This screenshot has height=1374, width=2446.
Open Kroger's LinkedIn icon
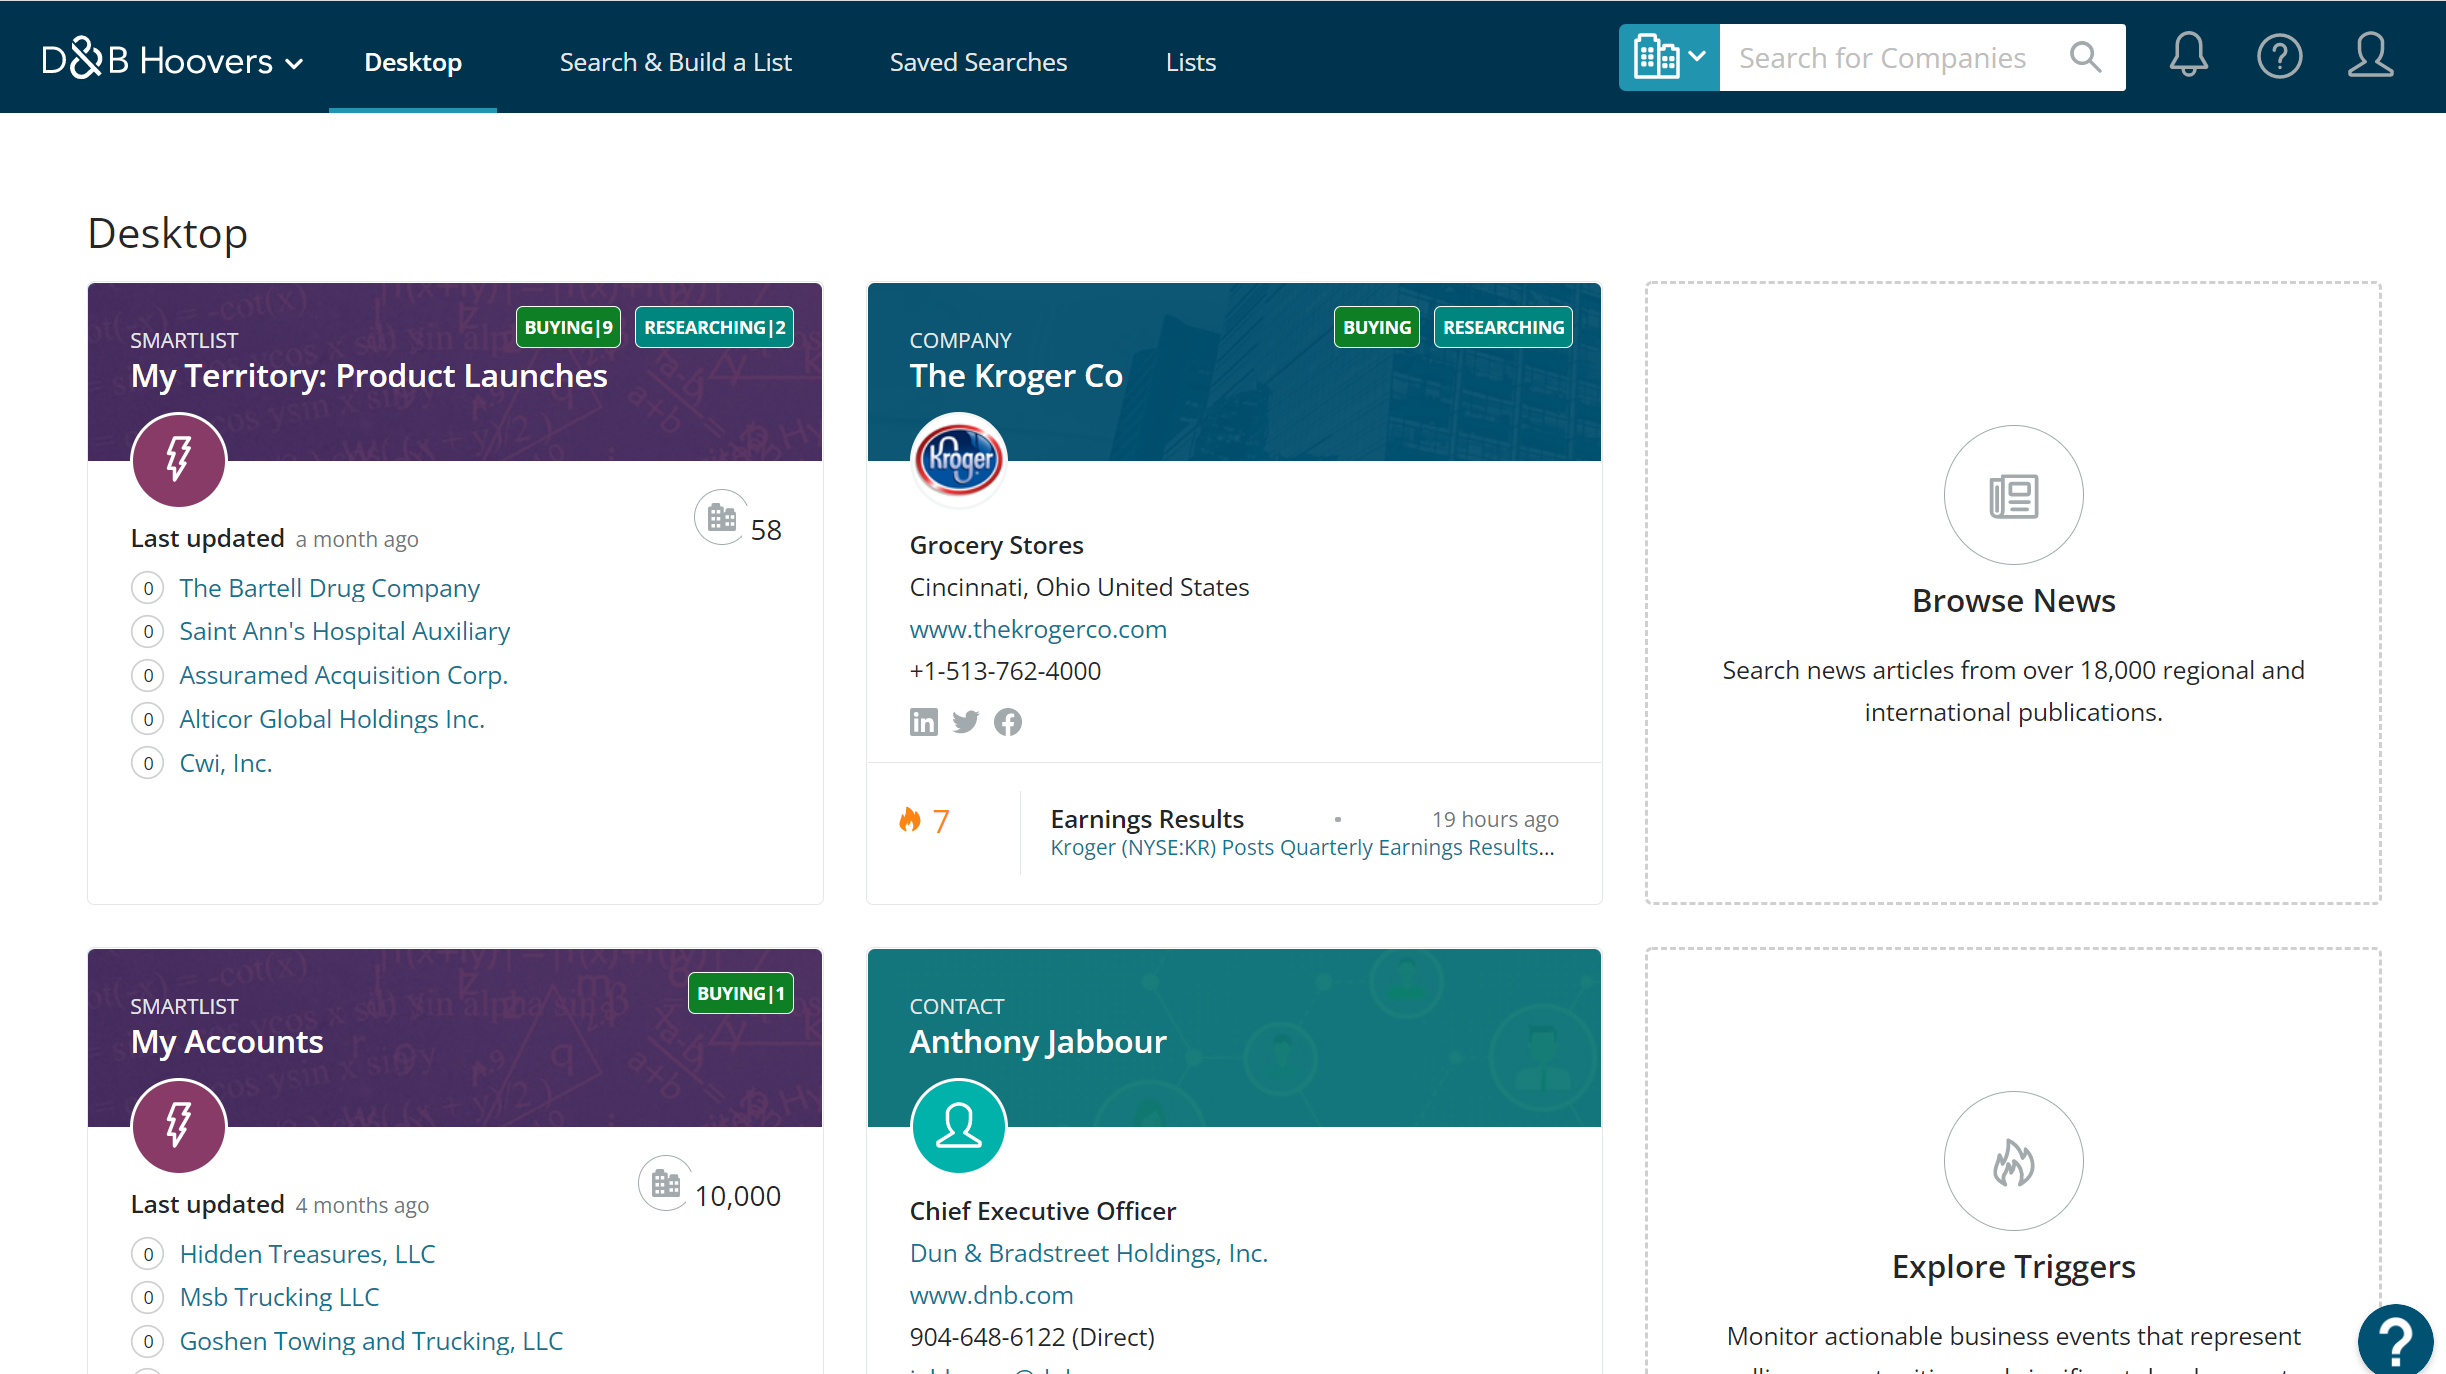923,722
